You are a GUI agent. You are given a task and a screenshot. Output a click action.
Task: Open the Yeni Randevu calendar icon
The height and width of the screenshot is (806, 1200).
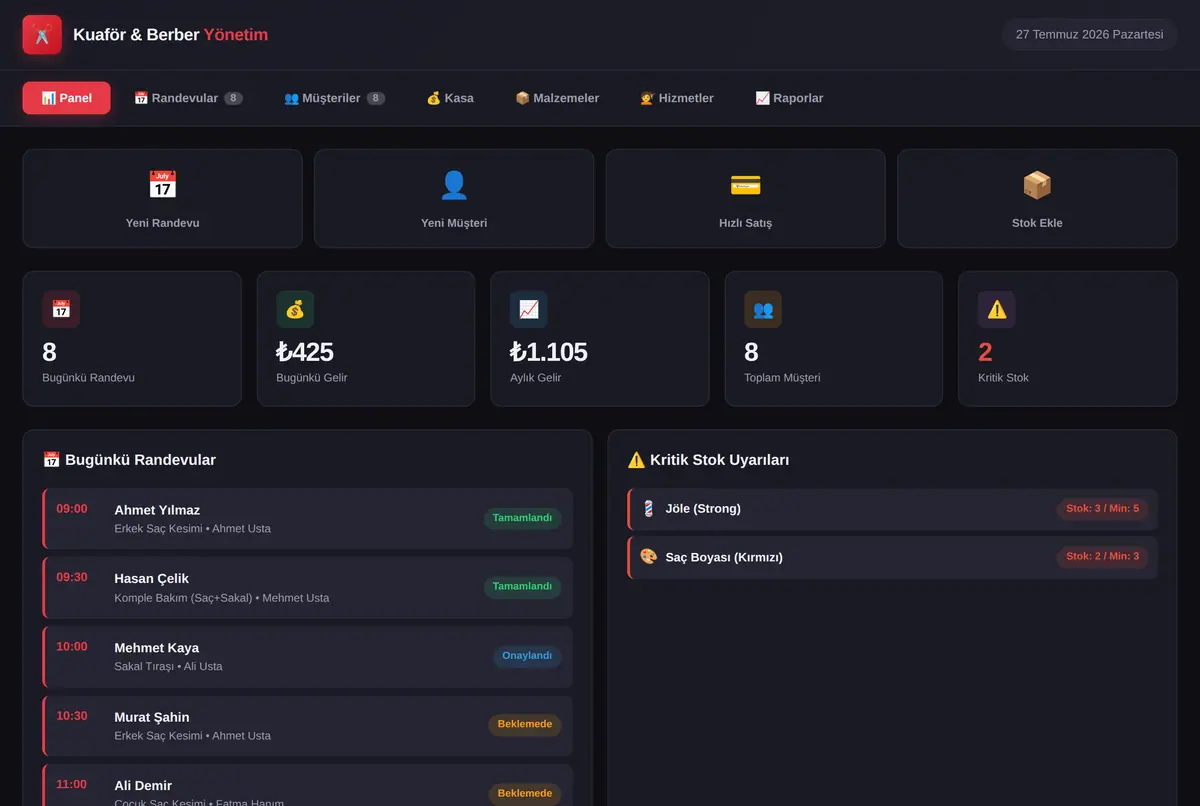(162, 185)
